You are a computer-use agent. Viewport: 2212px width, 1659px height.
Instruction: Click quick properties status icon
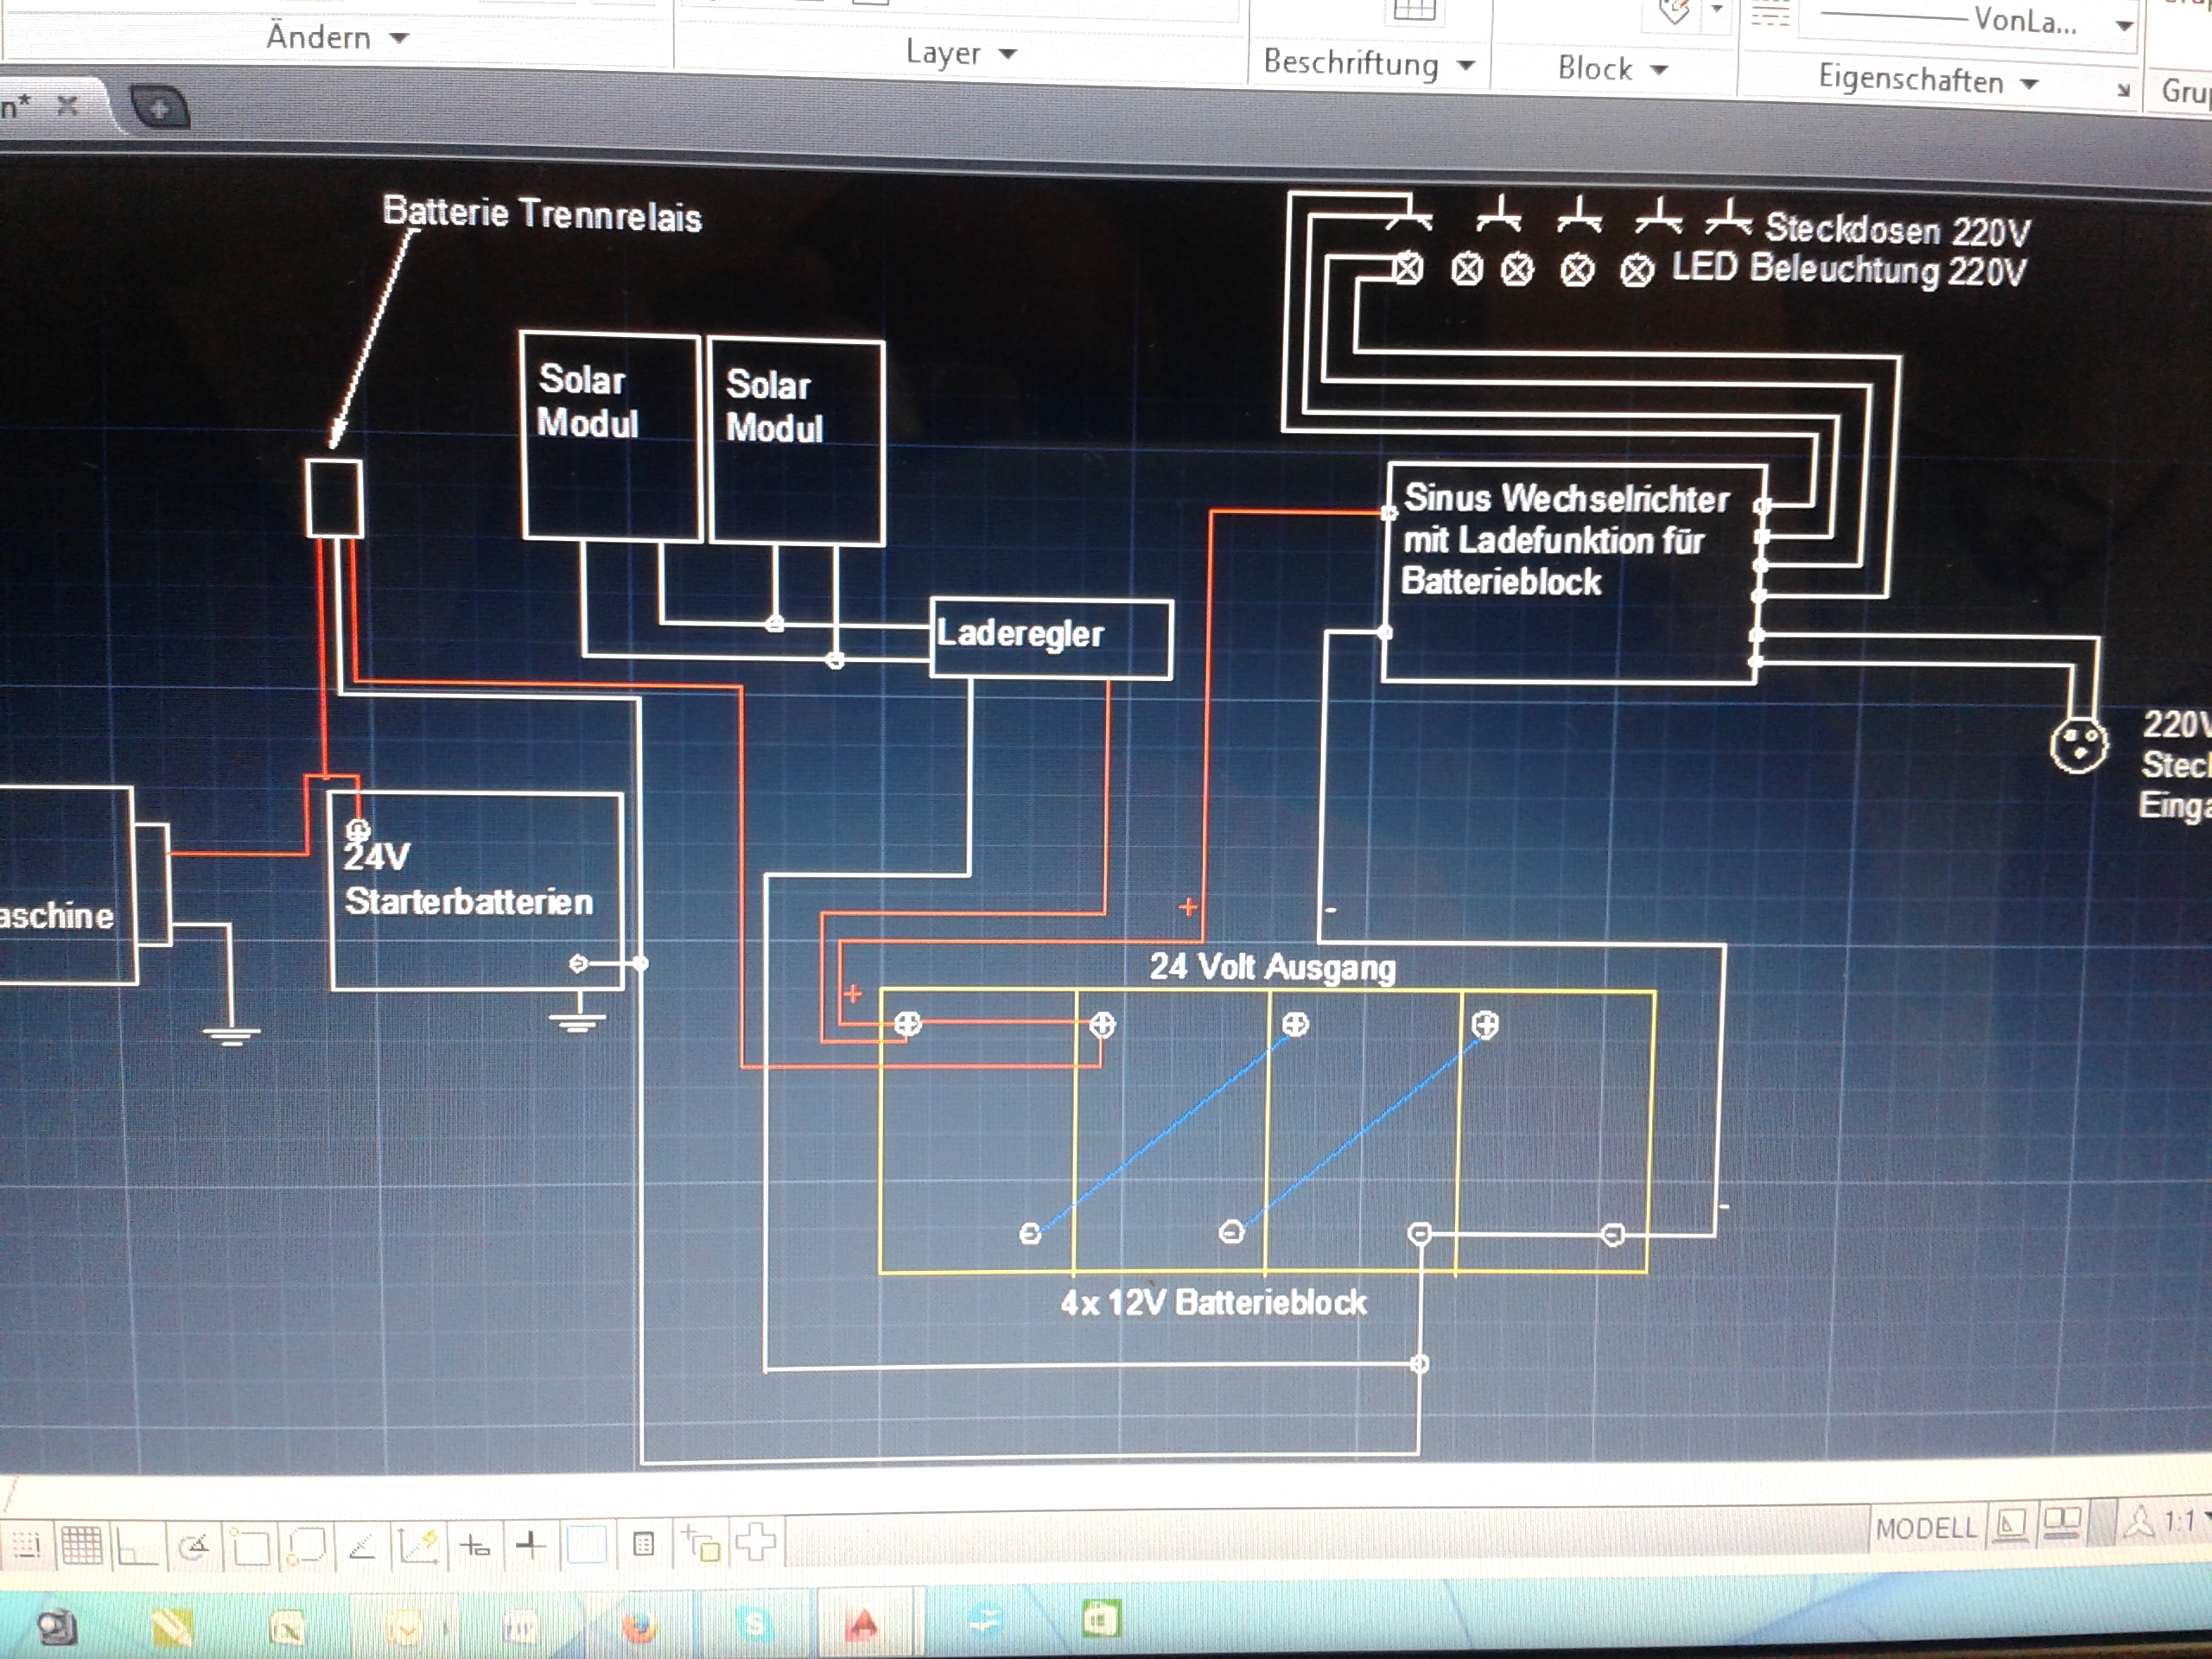(644, 1545)
